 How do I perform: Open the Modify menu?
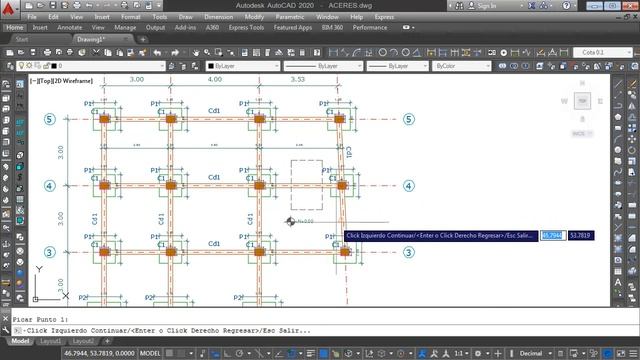[254, 17]
